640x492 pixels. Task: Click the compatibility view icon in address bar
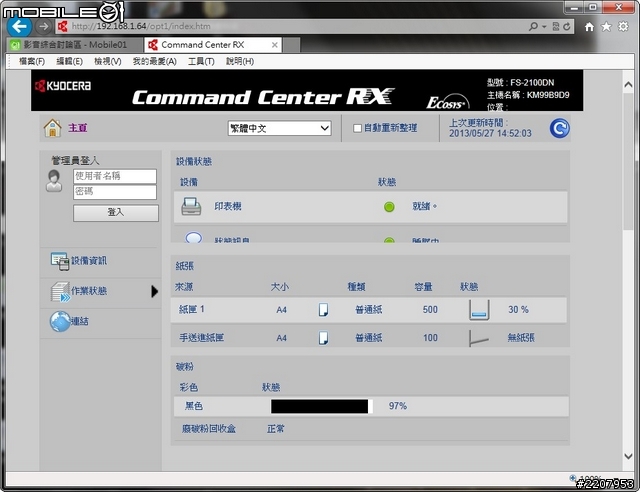click(556, 27)
